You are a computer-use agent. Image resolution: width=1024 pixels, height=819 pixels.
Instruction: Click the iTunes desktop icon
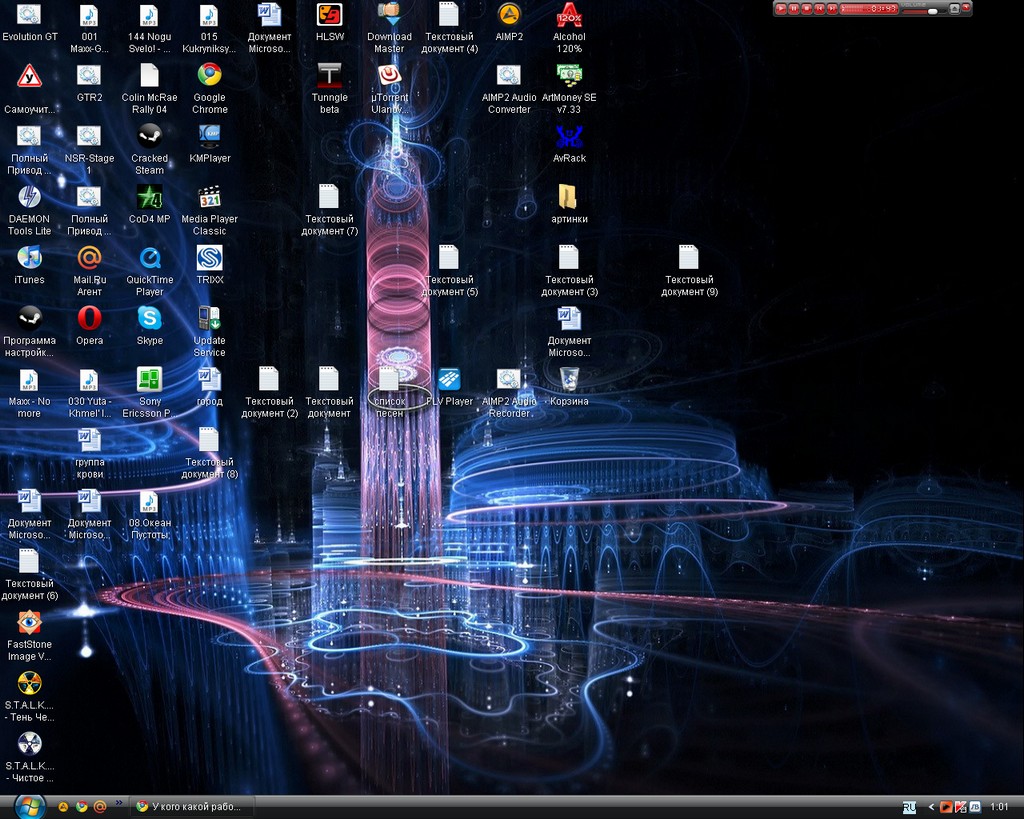point(29,258)
